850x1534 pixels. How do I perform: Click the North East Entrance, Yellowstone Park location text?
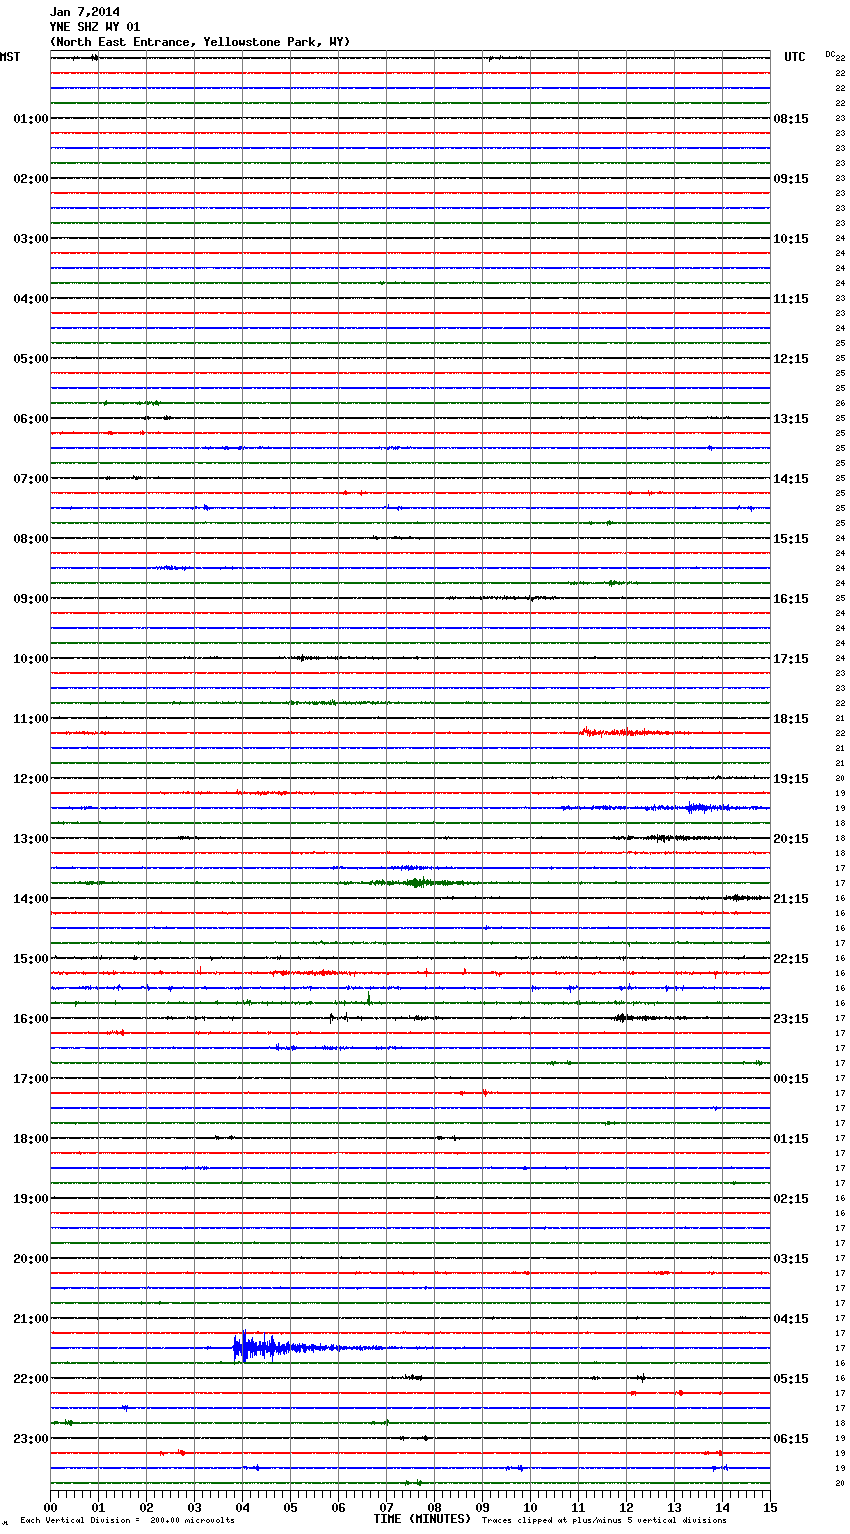pyautogui.click(x=200, y=42)
